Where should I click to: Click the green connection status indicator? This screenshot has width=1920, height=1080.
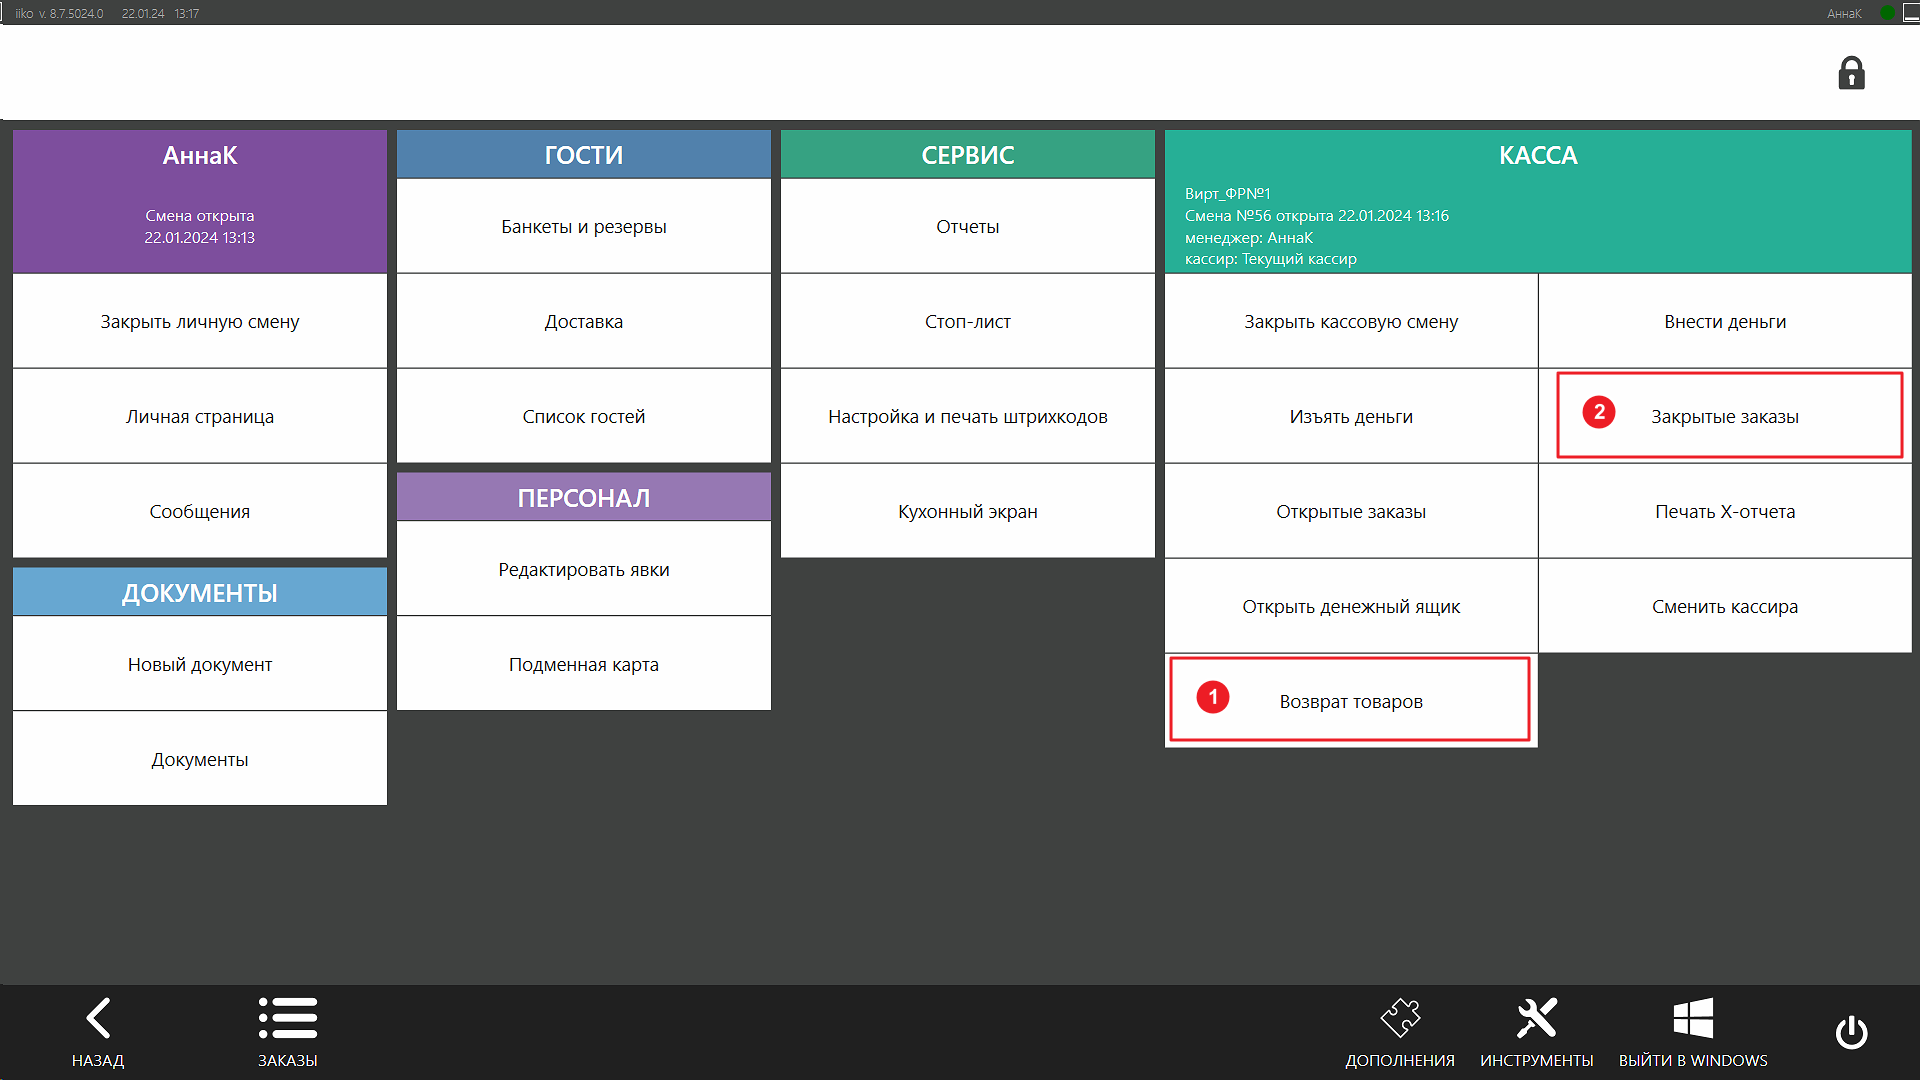[1887, 13]
